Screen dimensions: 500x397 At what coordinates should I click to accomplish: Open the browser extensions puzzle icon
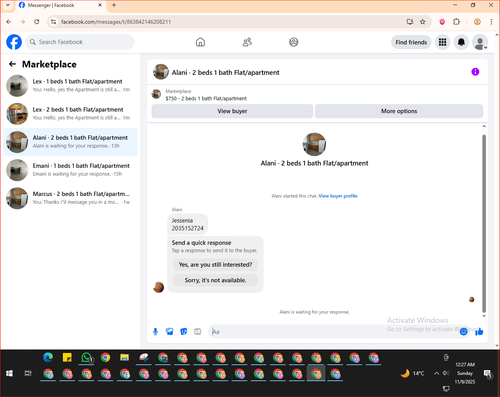[x=456, y=22]
